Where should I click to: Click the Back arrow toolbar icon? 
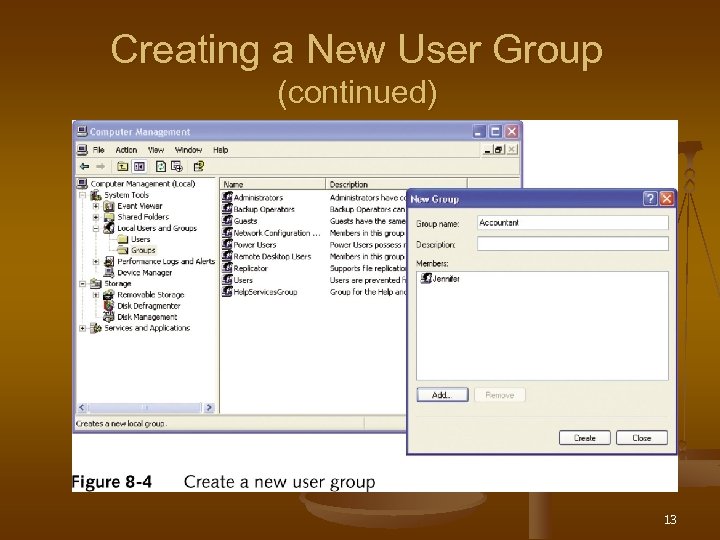[84, 167]
